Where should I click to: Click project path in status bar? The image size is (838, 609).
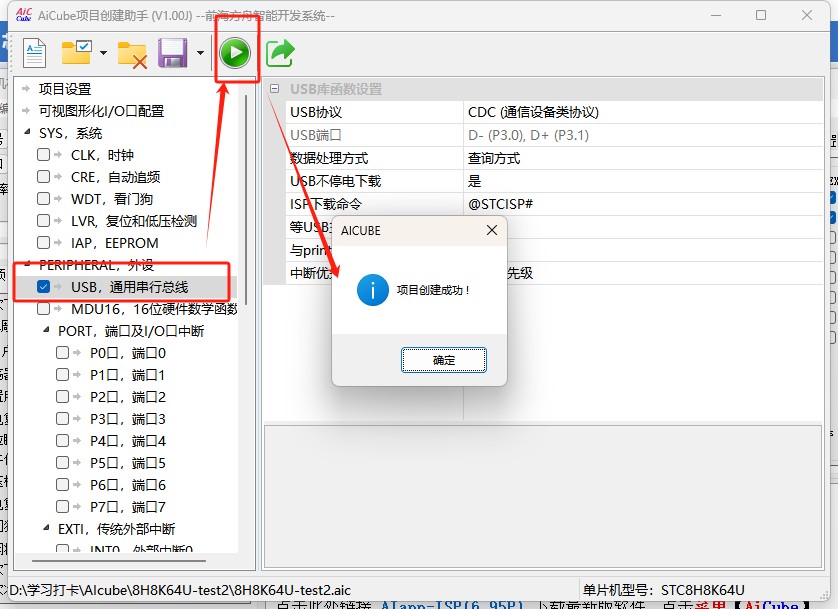click(x=180, y=590)
